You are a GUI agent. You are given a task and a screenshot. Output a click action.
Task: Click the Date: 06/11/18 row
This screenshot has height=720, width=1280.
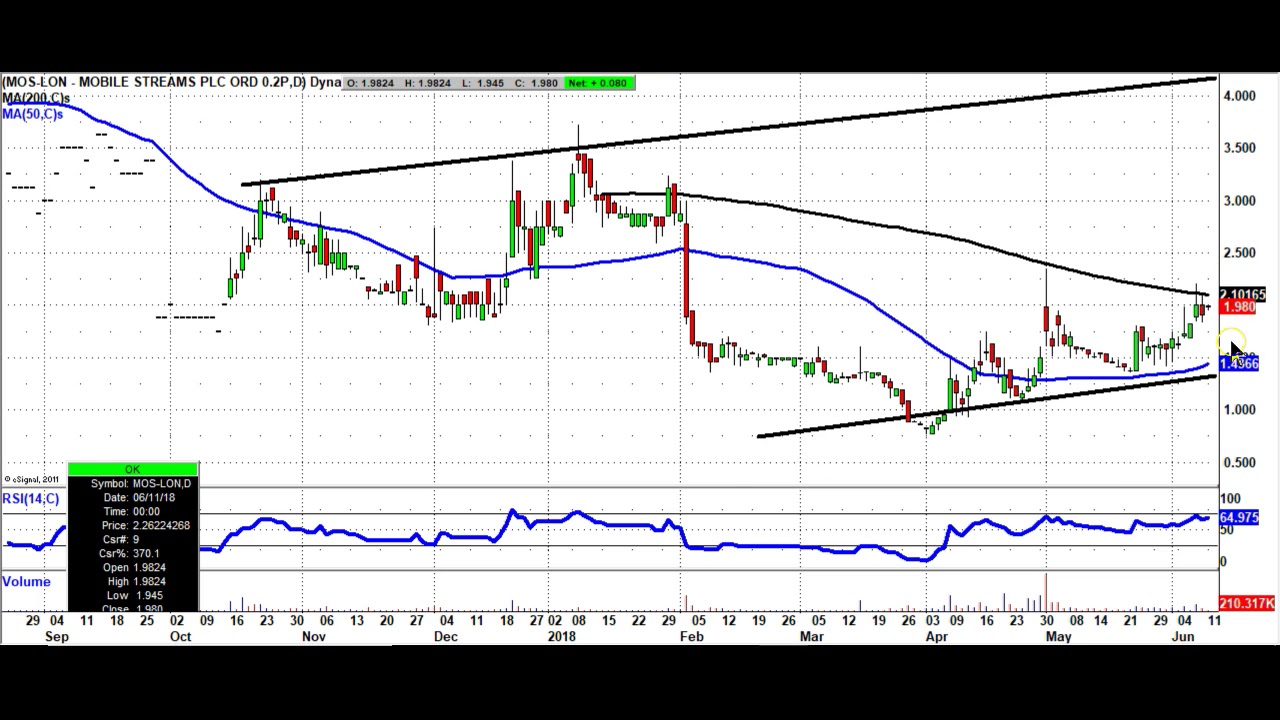pyautogui.click(x=138, y=498)
